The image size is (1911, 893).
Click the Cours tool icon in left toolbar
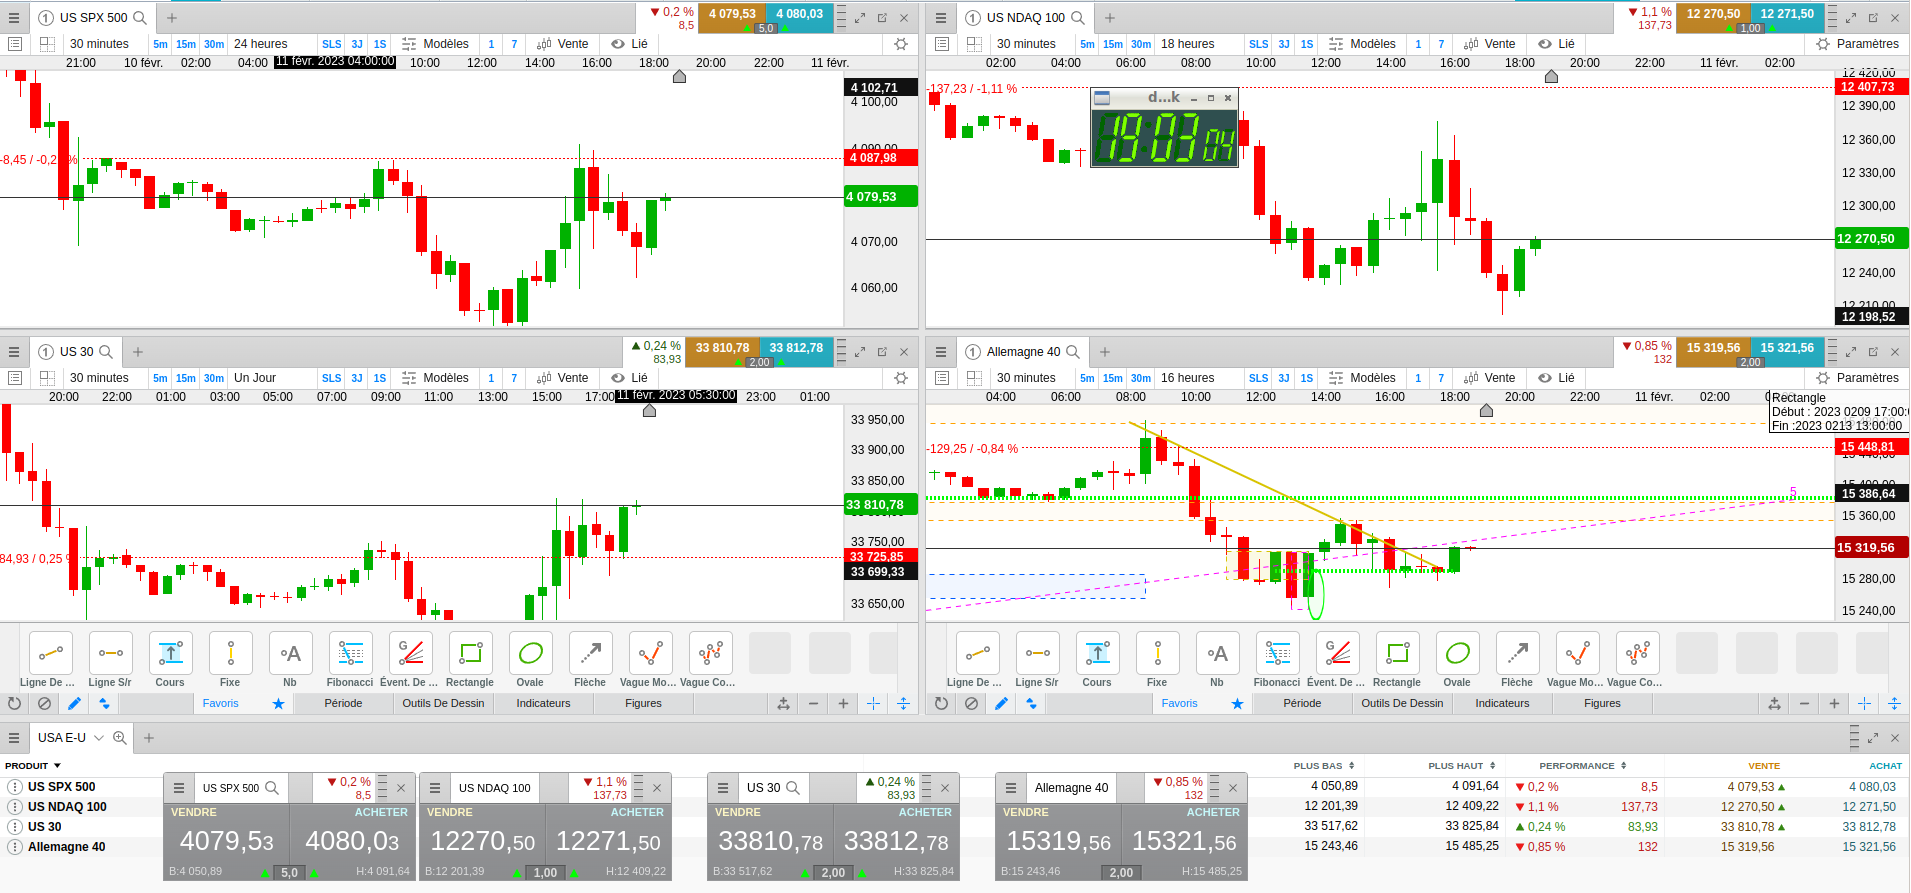pos(170,654)
